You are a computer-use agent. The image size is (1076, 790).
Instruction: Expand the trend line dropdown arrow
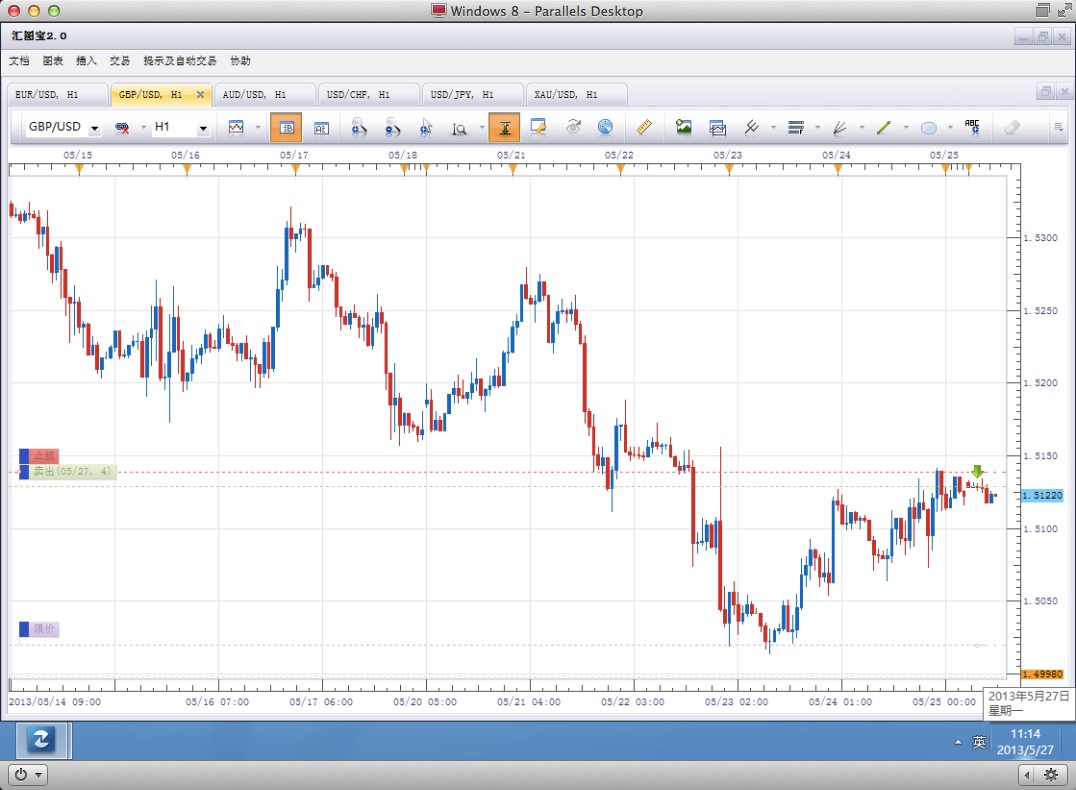[906, 128]
